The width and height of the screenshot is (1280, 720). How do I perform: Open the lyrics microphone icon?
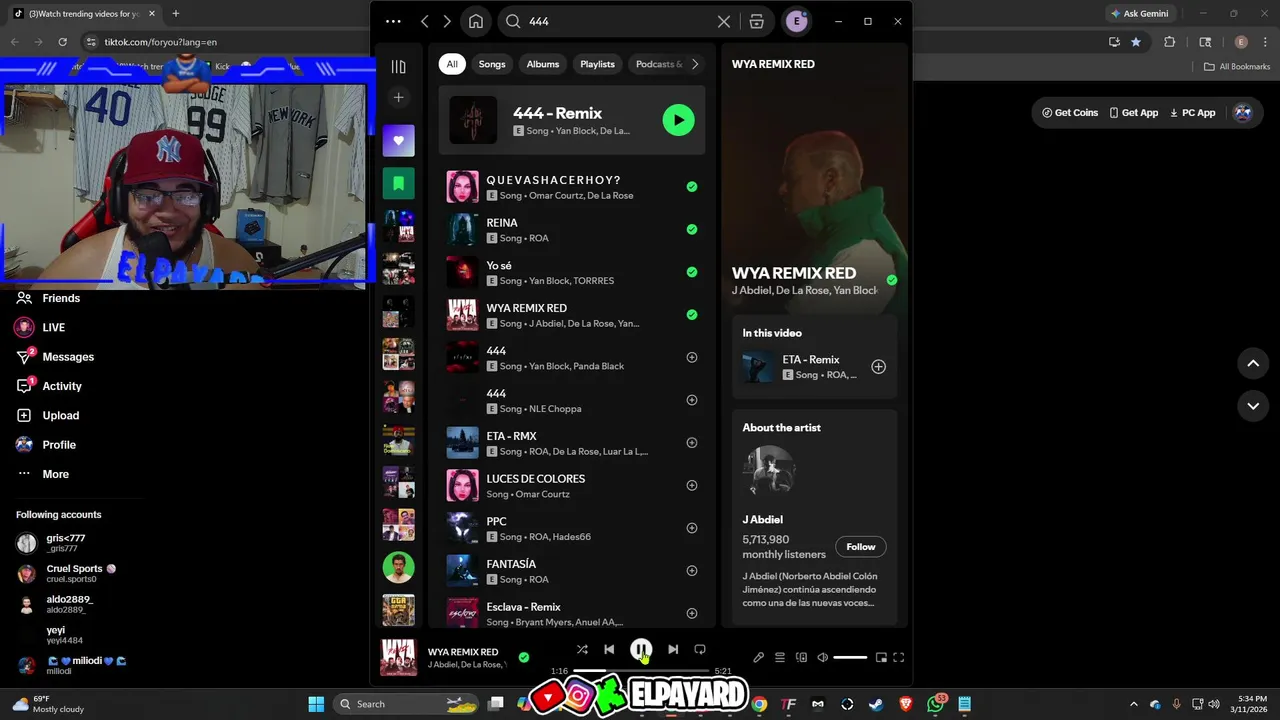(x=758, y=657)
